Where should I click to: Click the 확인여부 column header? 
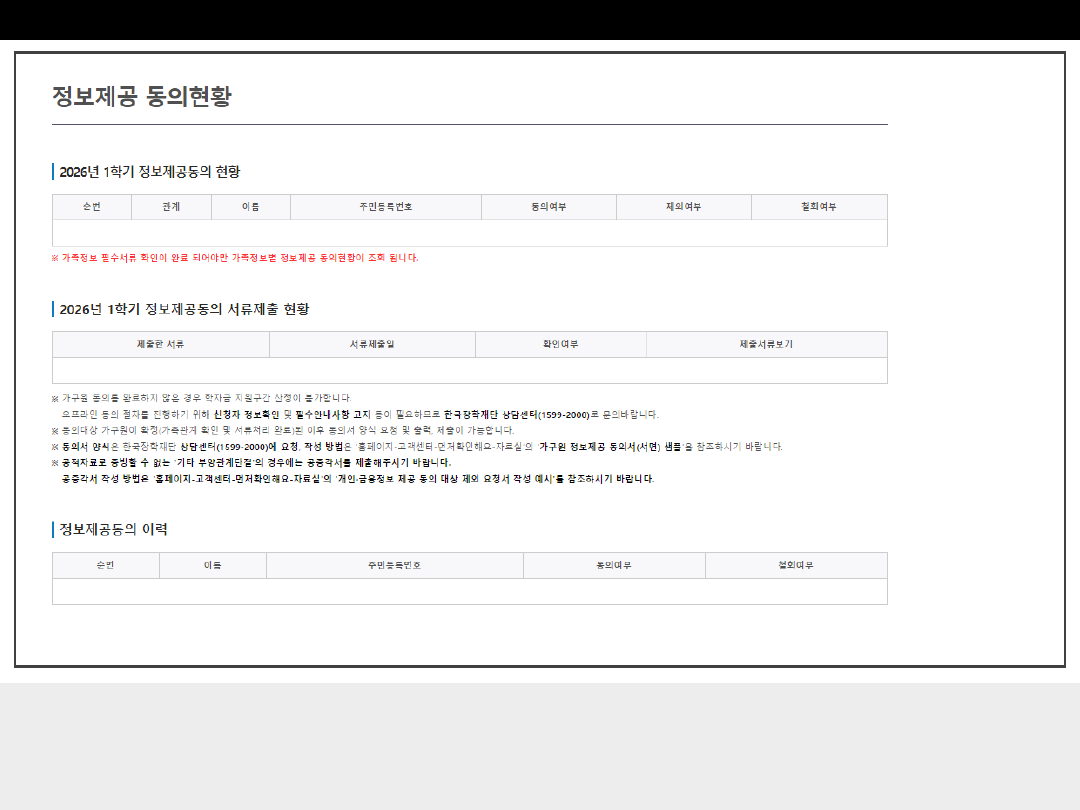click(x=561, y=344)
